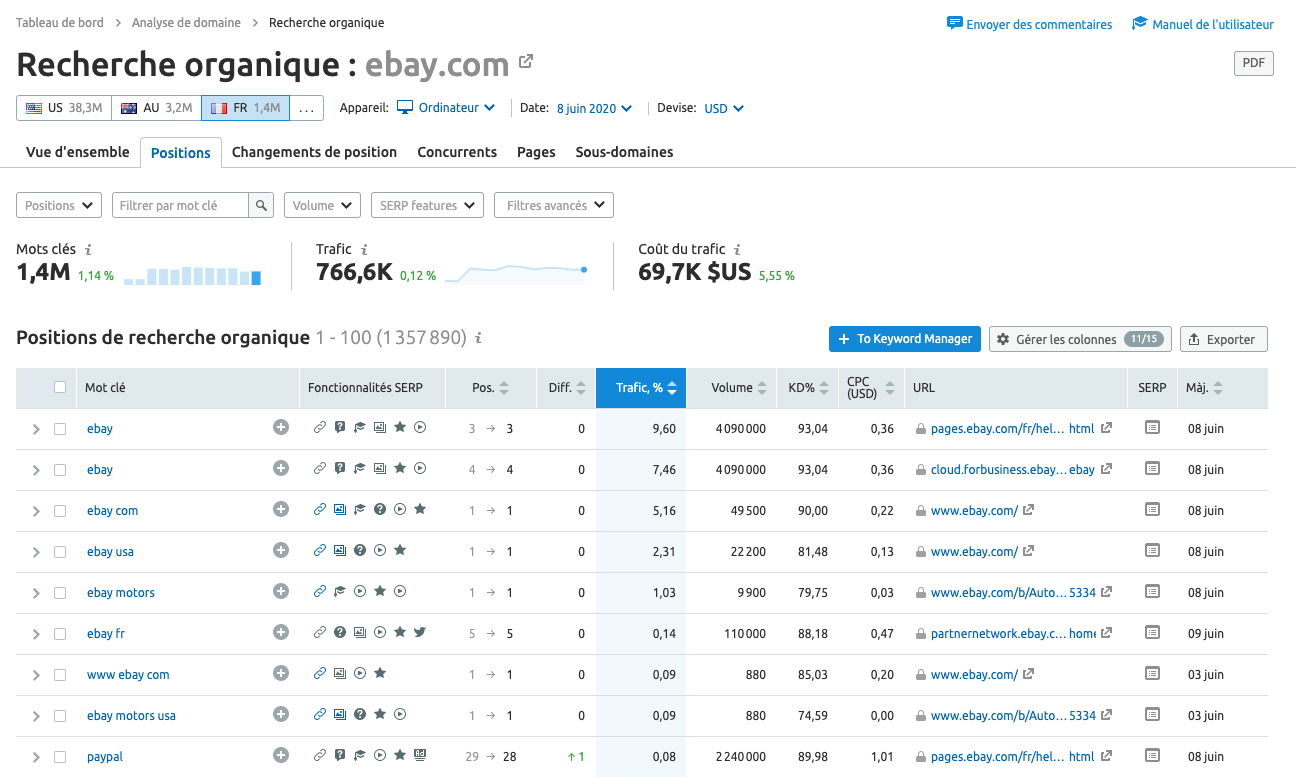Check the box for 'www ebay com' row

[60, 675]
